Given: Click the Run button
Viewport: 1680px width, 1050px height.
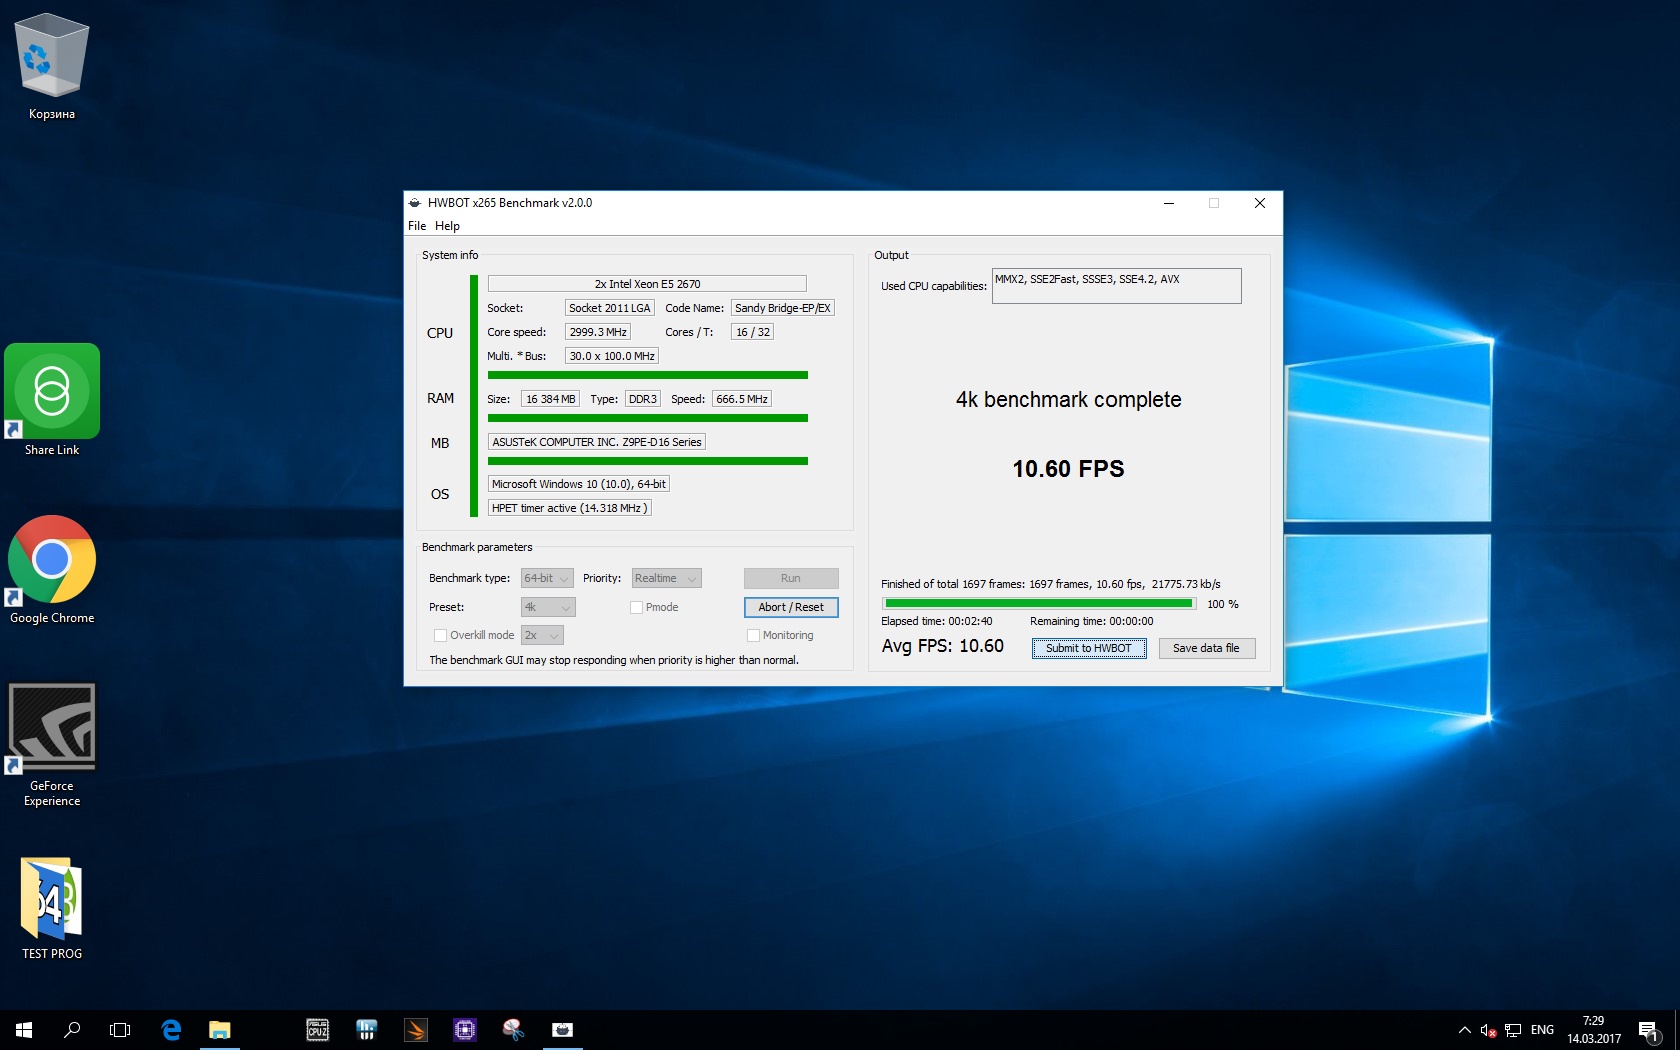Looking at the screenshot, I should [x=791, y=578].
